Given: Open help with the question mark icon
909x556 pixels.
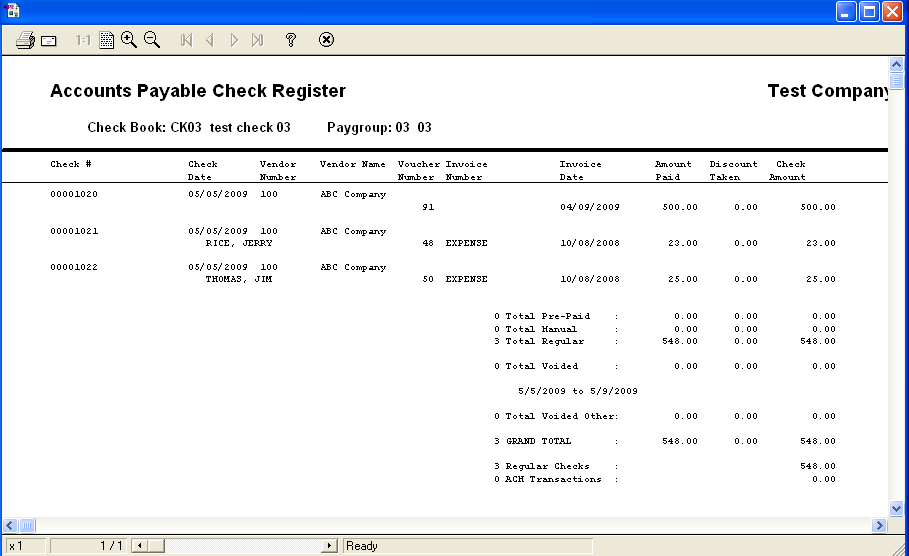Looking at the screenshot, I should 291,40.
